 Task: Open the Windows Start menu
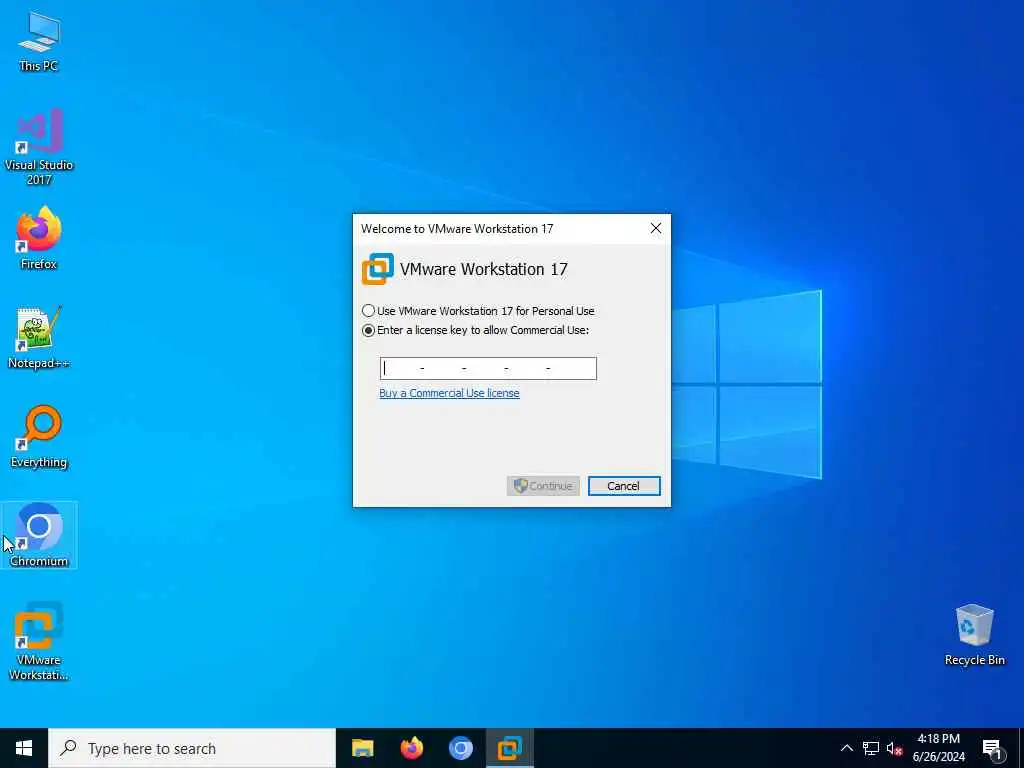24,748
